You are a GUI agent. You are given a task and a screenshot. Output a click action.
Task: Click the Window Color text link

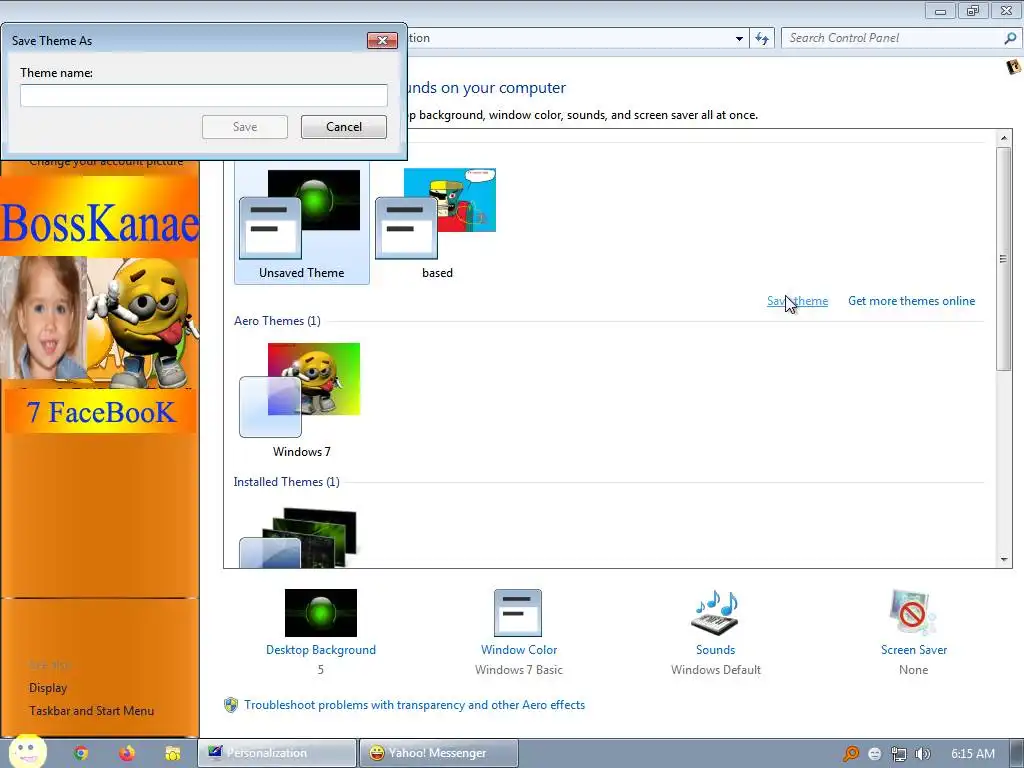click(519, 650)
